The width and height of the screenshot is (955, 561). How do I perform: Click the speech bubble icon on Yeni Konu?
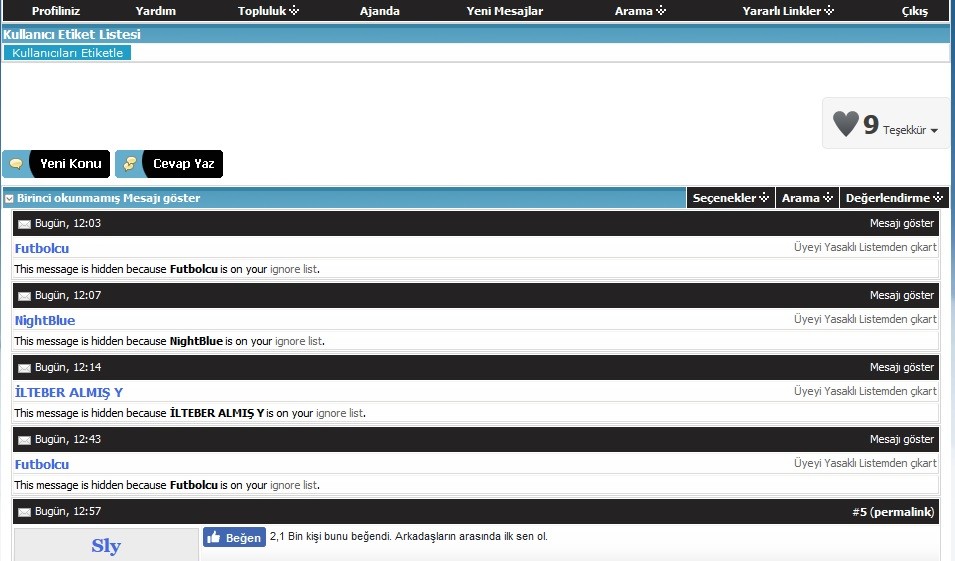pyautogui.click(x=16, y=164)
